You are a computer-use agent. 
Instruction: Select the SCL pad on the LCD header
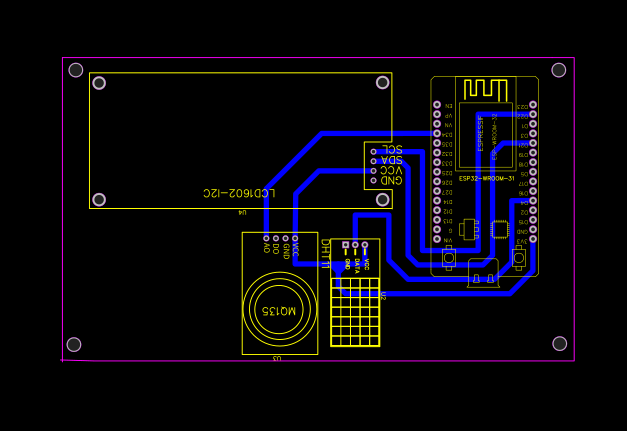coord(373,152)
